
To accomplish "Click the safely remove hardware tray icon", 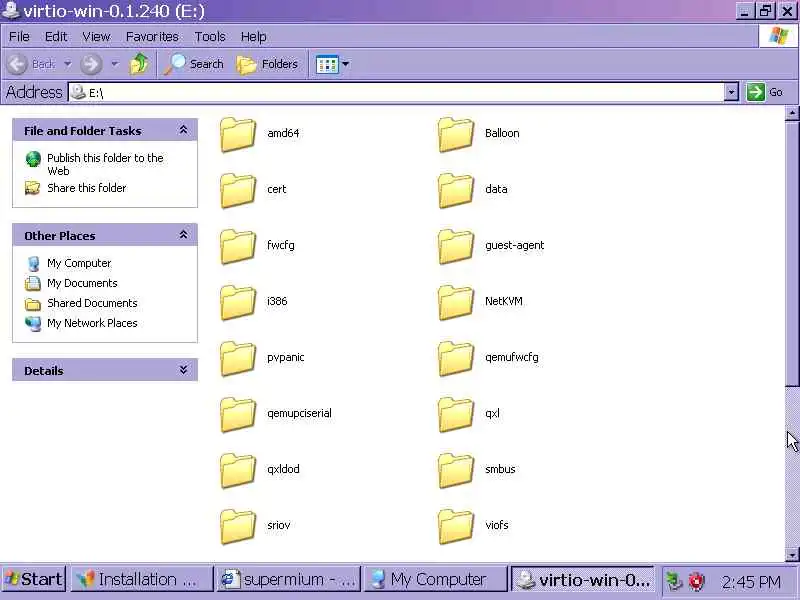I will pyautogui.click(x=674, y=581).
